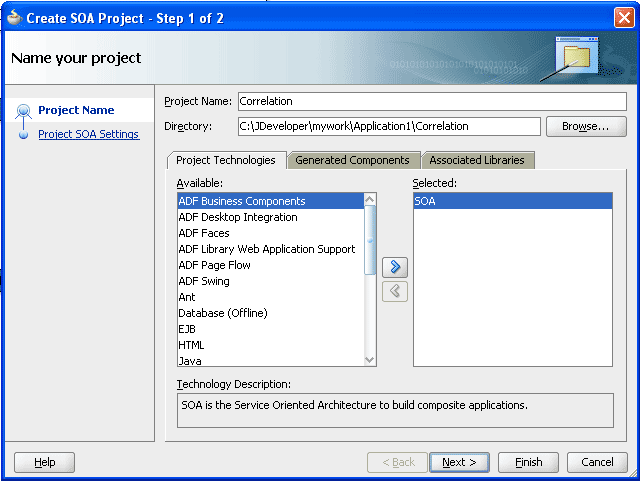Click into the Project Name field
This screenshot has height=481, width=640.
pos(432,101)
